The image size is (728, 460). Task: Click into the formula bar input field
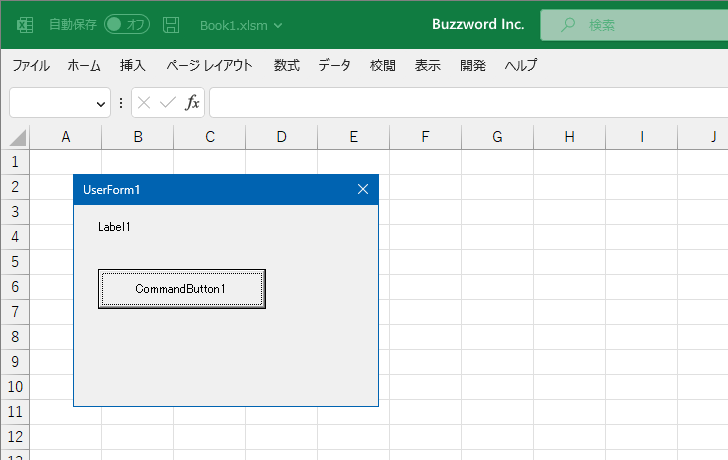click(x=468, y=103)
